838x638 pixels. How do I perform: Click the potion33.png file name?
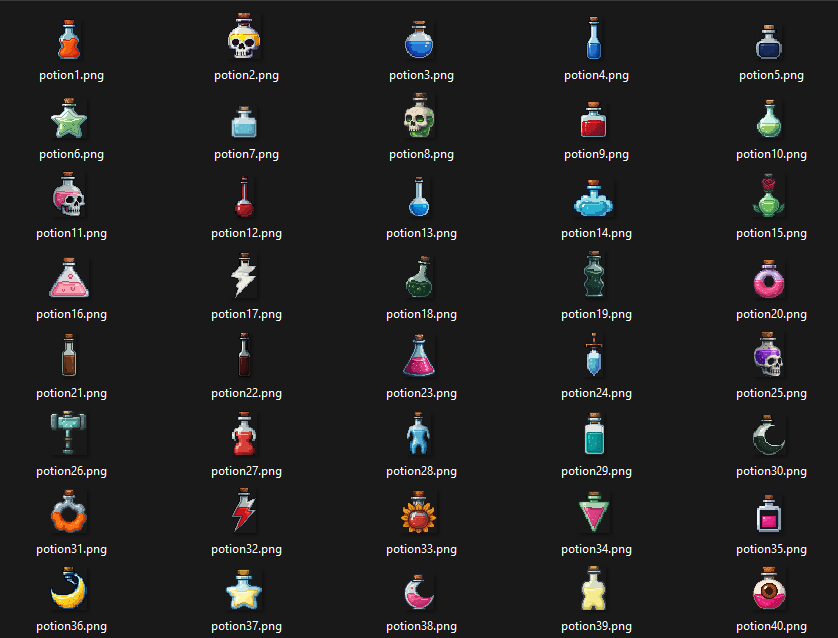pyautogui.click(x=421, y=550)
